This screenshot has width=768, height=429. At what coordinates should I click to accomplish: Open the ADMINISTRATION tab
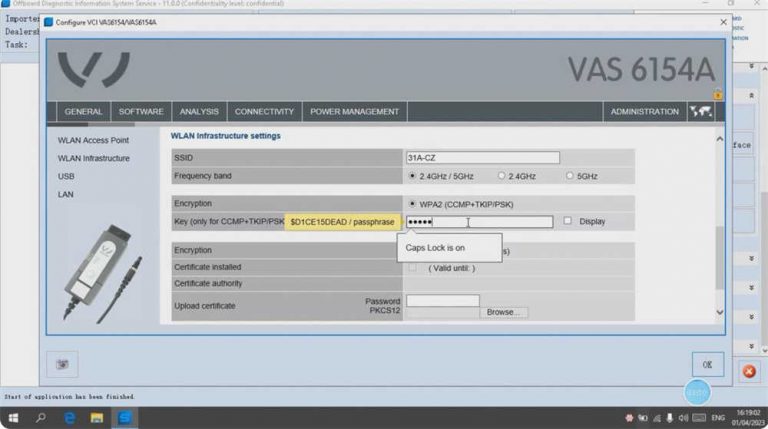pyautogui.click(x=644, y=112)
